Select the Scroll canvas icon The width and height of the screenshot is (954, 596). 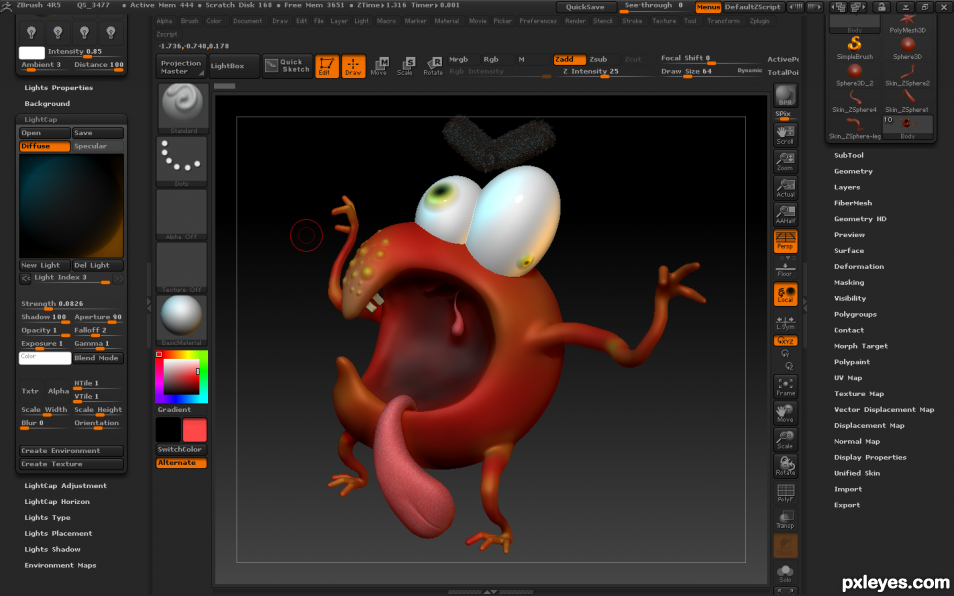click(x=785, y=135)
